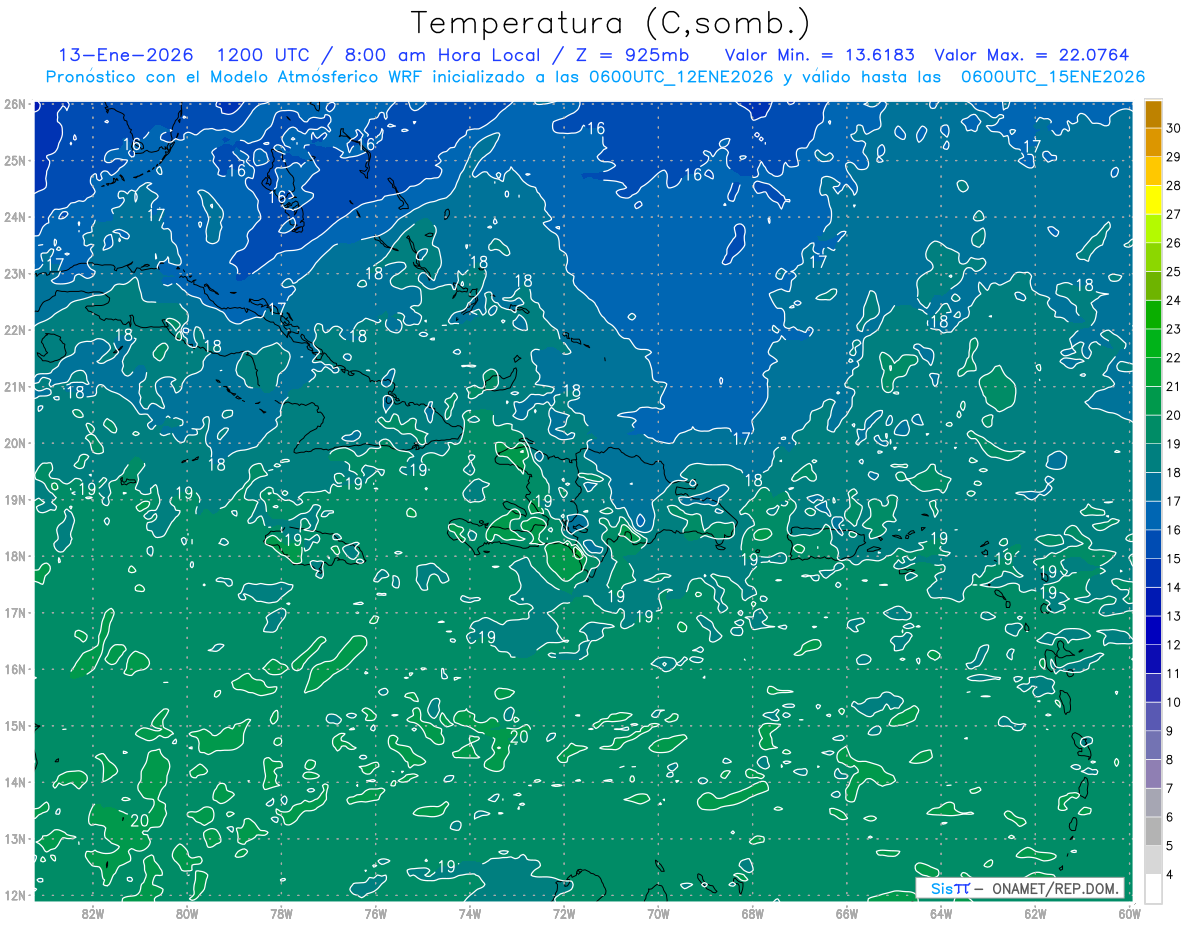Click the '60W' longitude axis label
This screenshot has width=1200, height=927.
(1129, 913)
